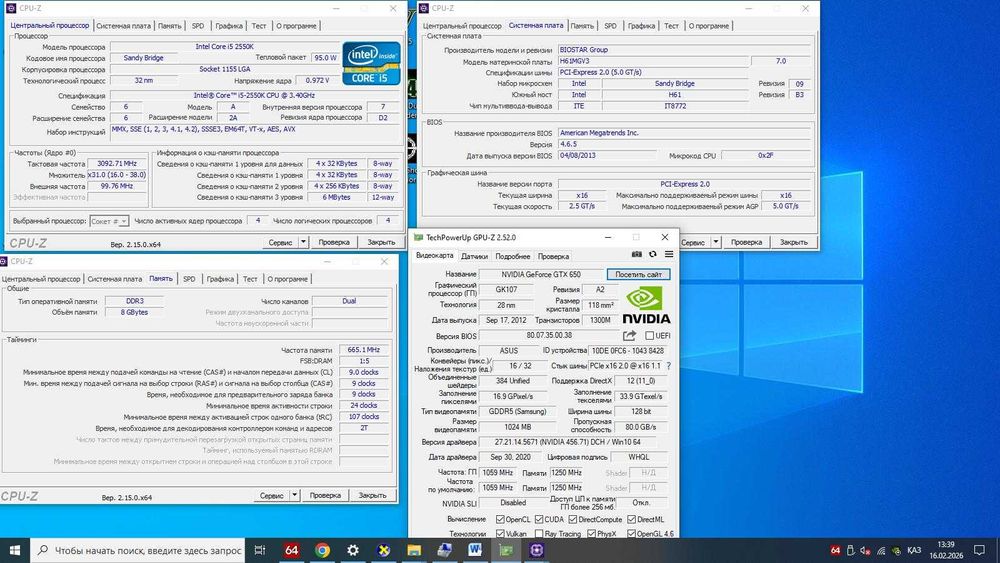This screenshot has height=563, width=1000.
Task: Toggle the UEFI checkbox in GPU-Z
Action: click(x=649, y=335)
